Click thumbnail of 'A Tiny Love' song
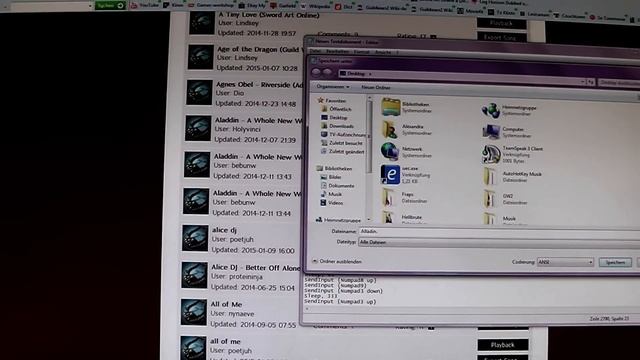Screen dimensions: 640x360 tap(202, 23)
